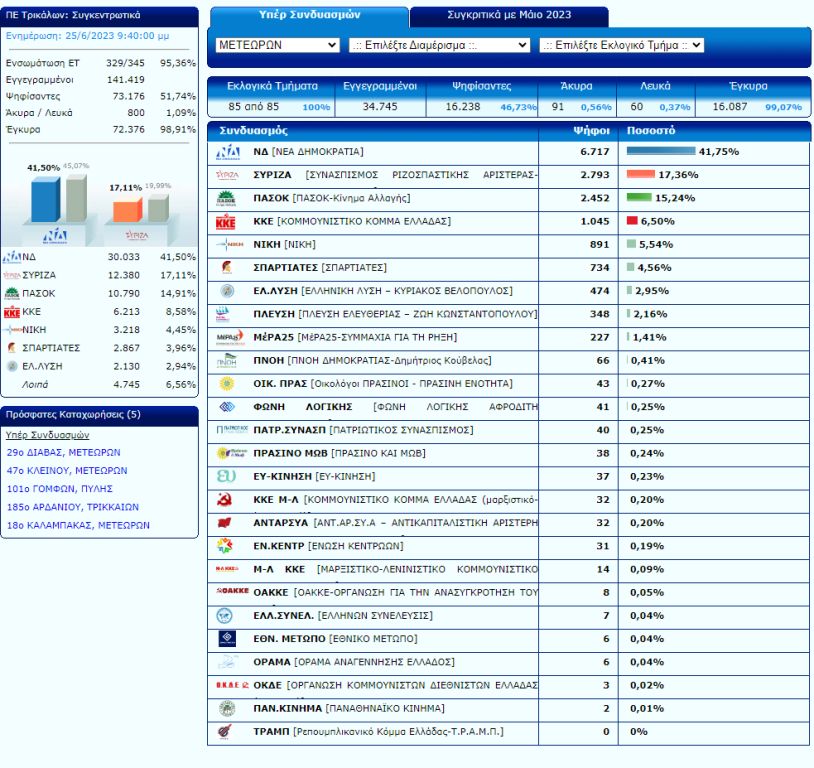Open link 185ο ΑΡΔΑΝΙΟΥ, ΤΡΙΚΚΑΙΩΝ
The height and width of the screenshot is (768, 814).
(73, 507)
